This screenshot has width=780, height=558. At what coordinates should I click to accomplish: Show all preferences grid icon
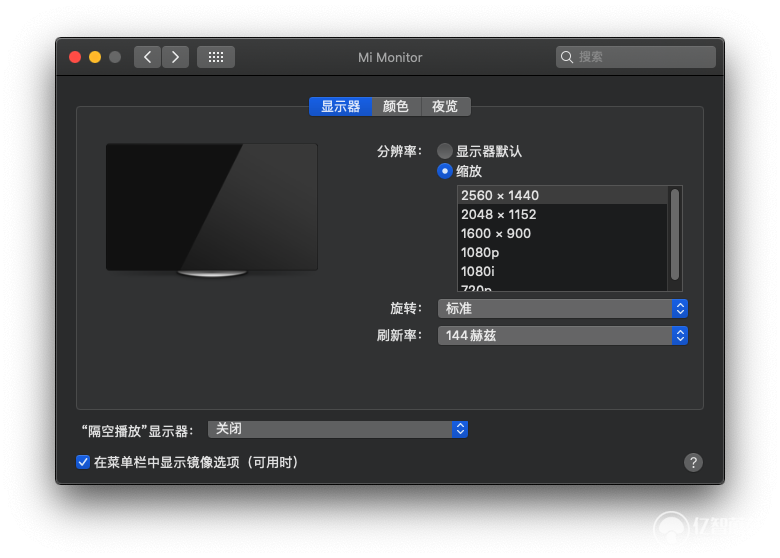coord(216,57)
